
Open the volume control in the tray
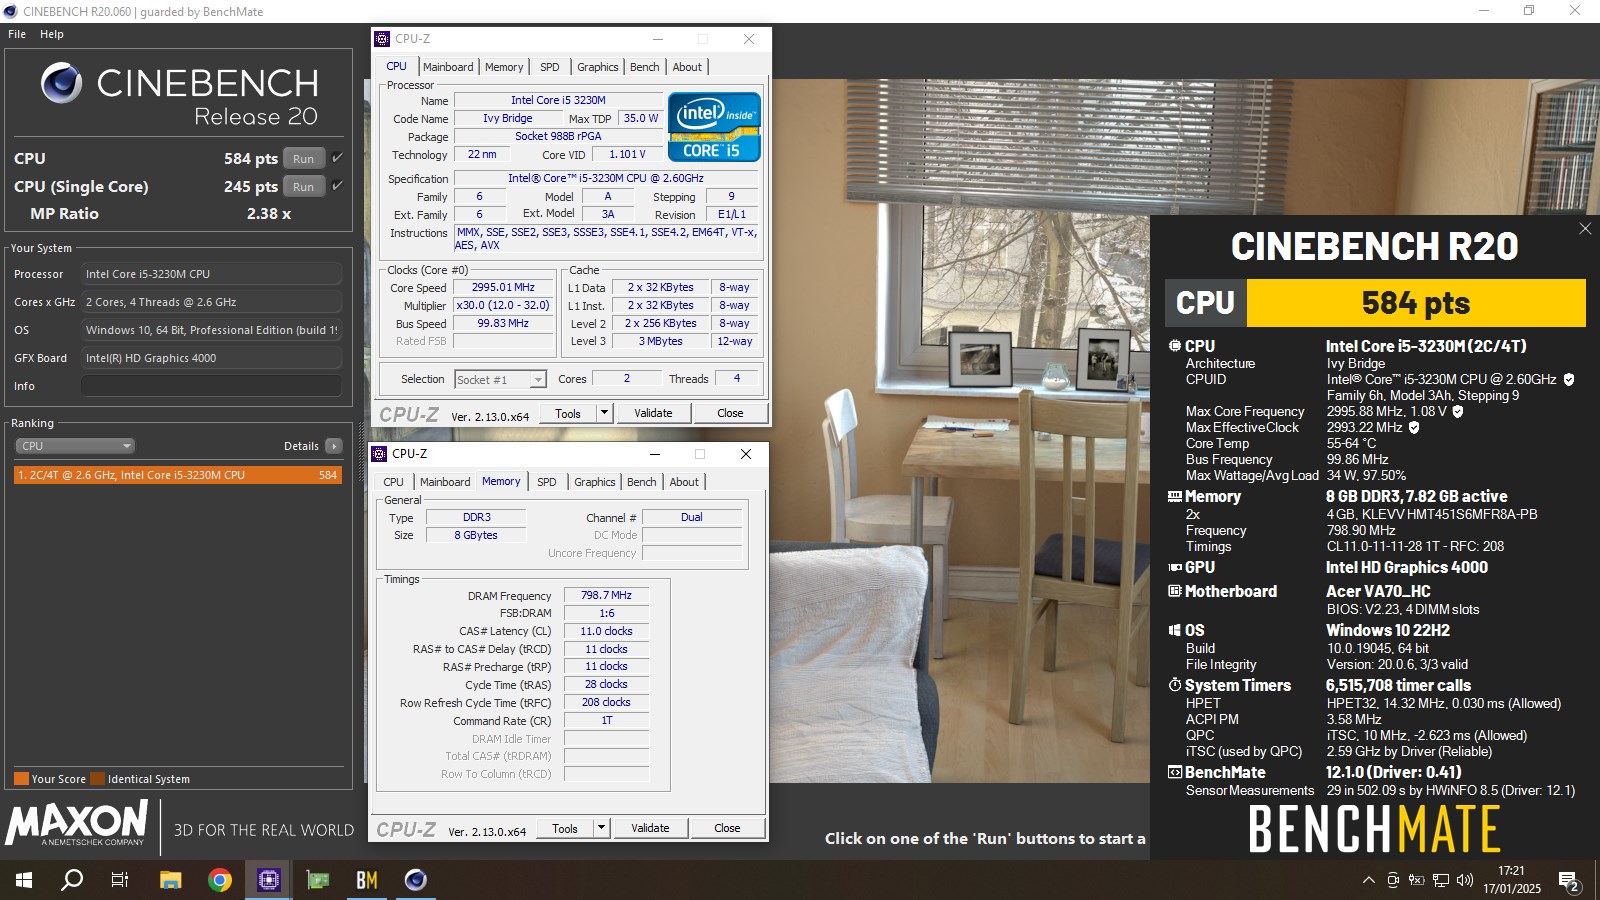(1465, 880)
